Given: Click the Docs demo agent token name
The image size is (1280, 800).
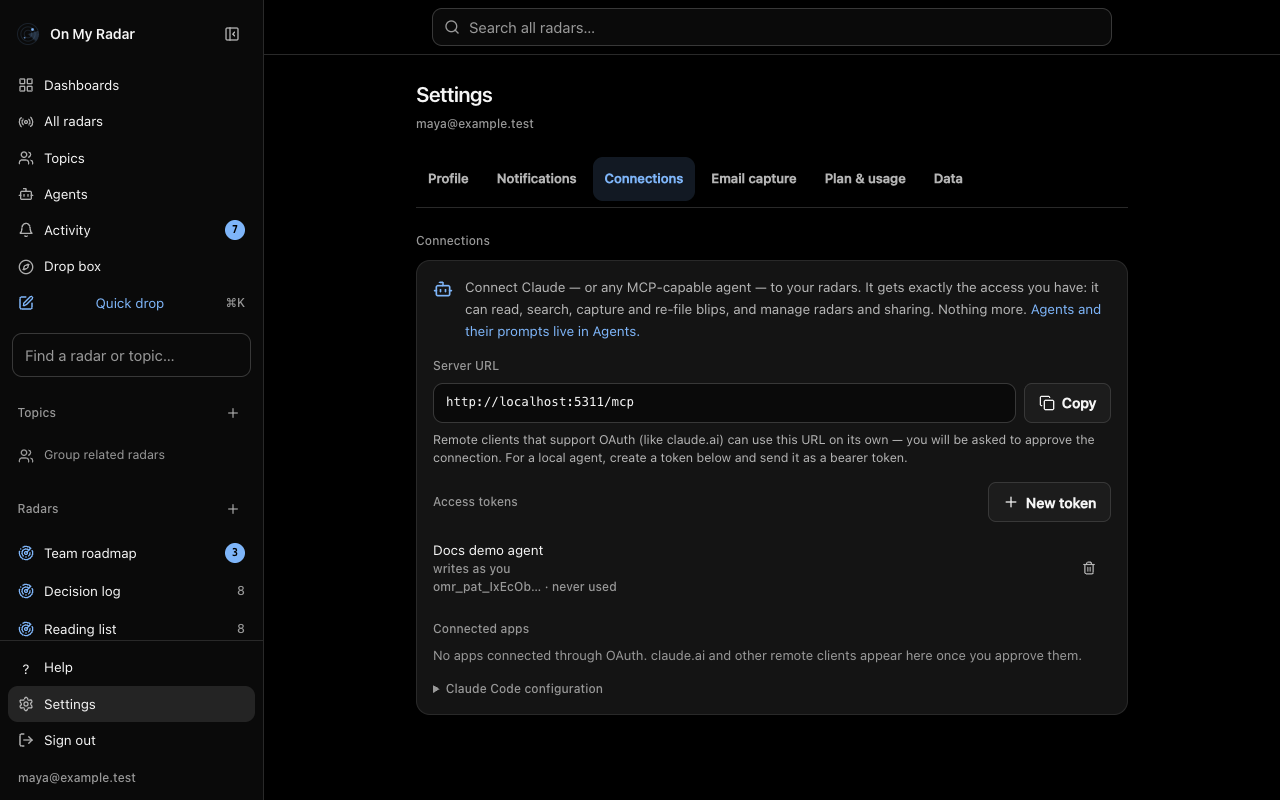Looking at the screenshot, I should (488, 550).
